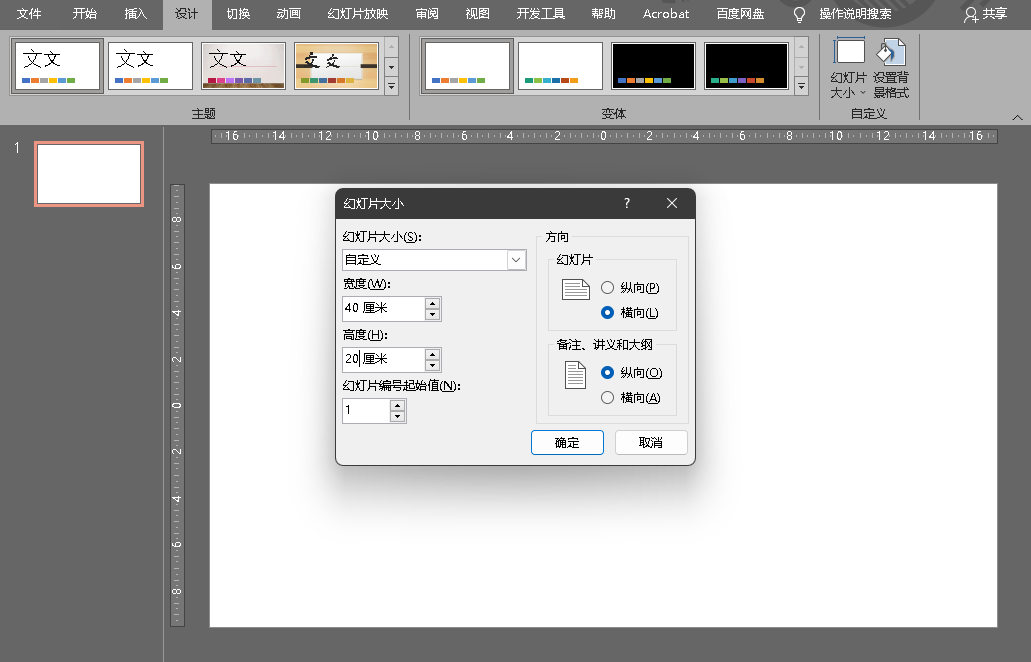Close the 幻灯片大小 dialog with X
1031x662 pixels.
click(671, 203)
